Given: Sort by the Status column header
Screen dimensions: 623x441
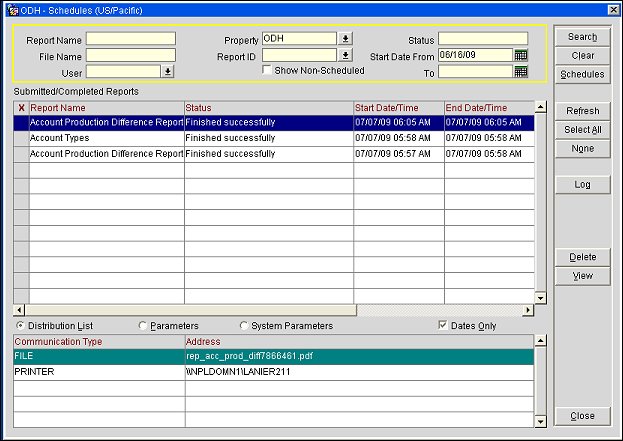Looking at the screenshot, I should 268,107.
